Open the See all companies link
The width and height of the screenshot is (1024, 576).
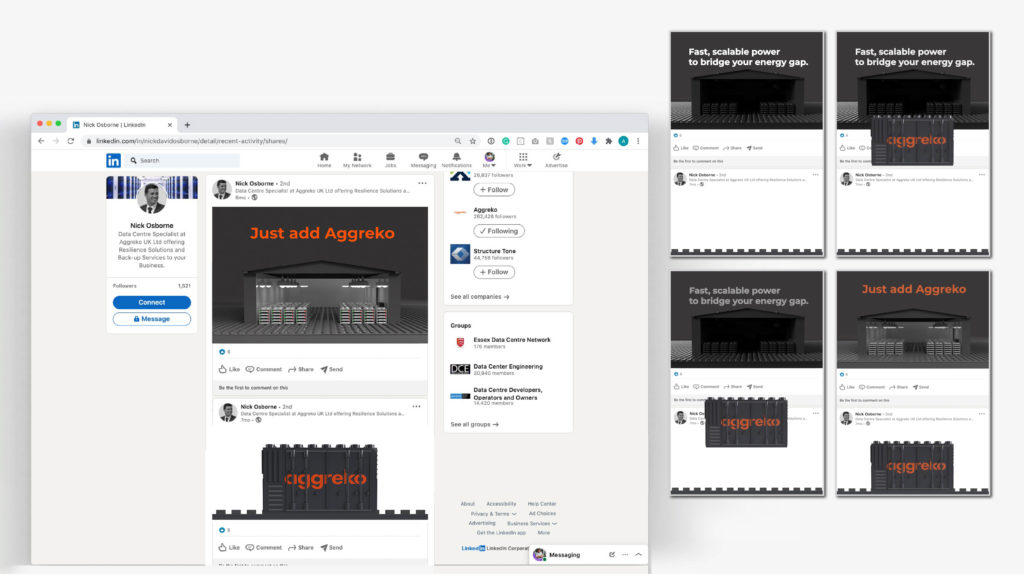point(480,297)
